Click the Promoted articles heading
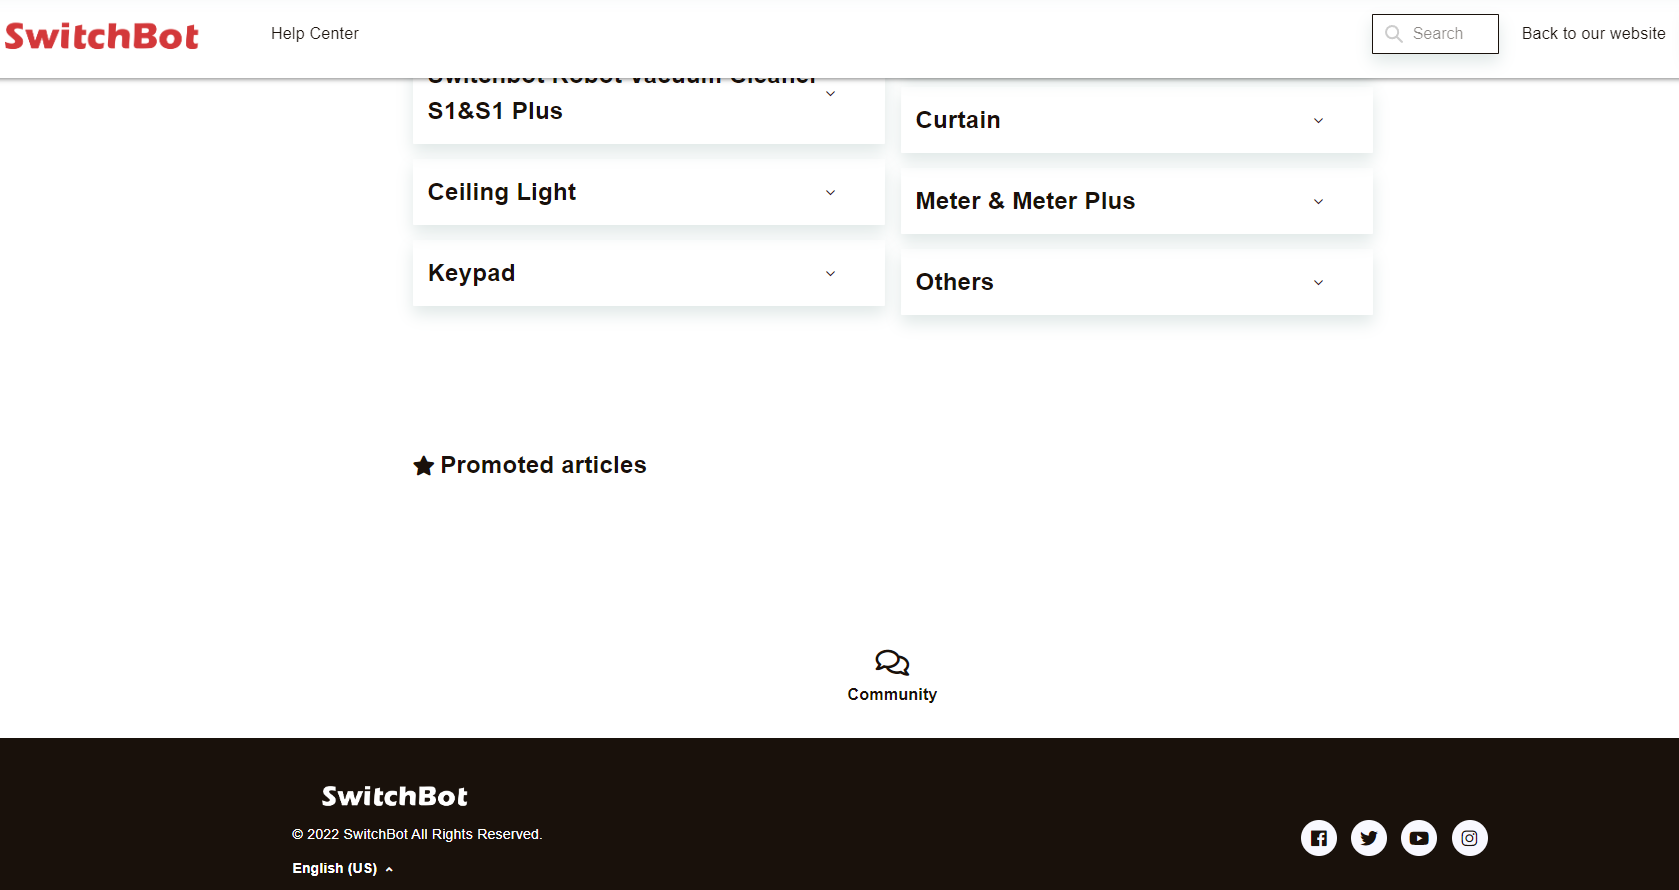Image resolution: width=1679 pixels, height=890 pixels. pyautogui.click(x=543, y=465)
